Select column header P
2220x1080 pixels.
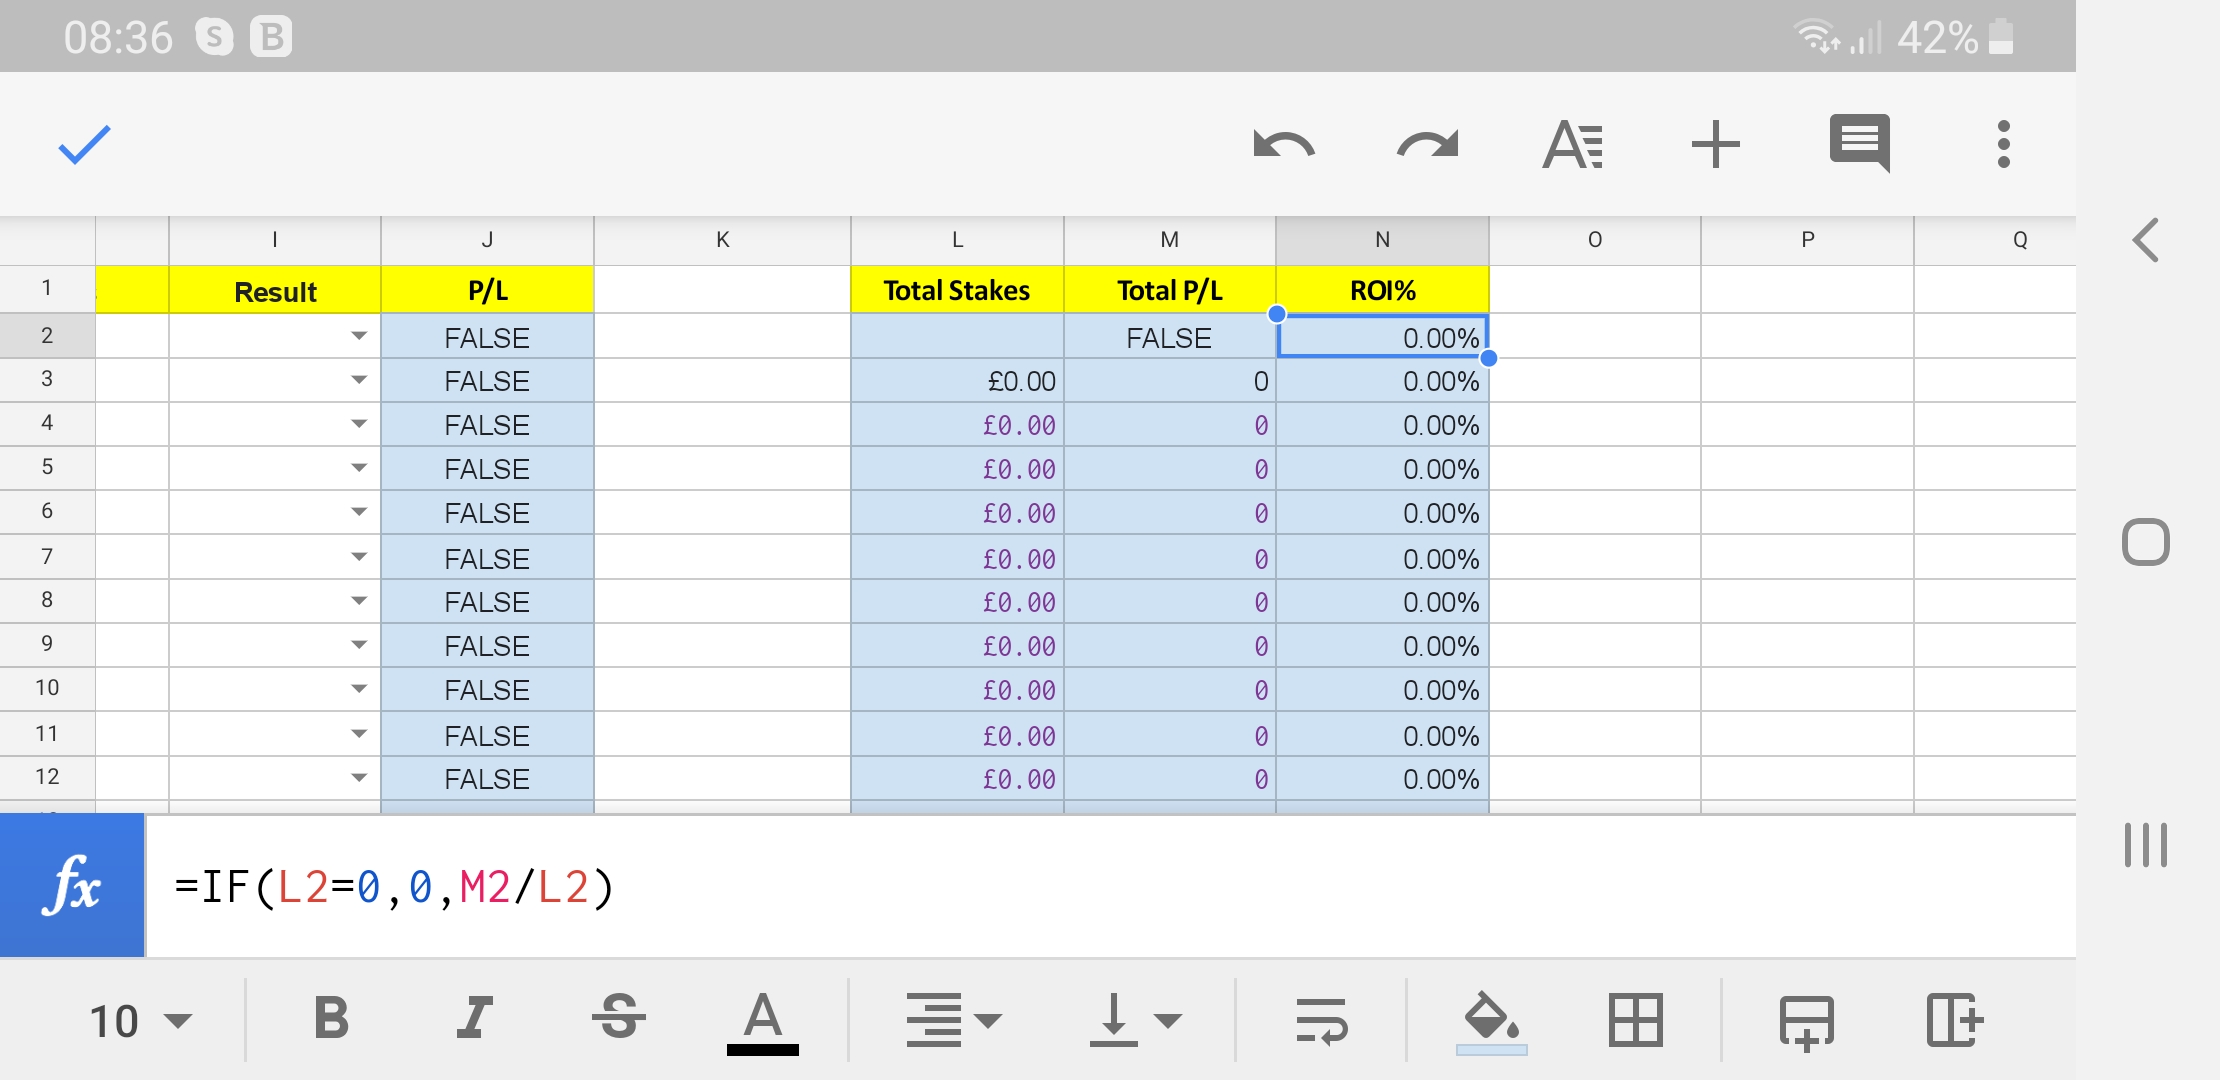tap(1807, 240)
